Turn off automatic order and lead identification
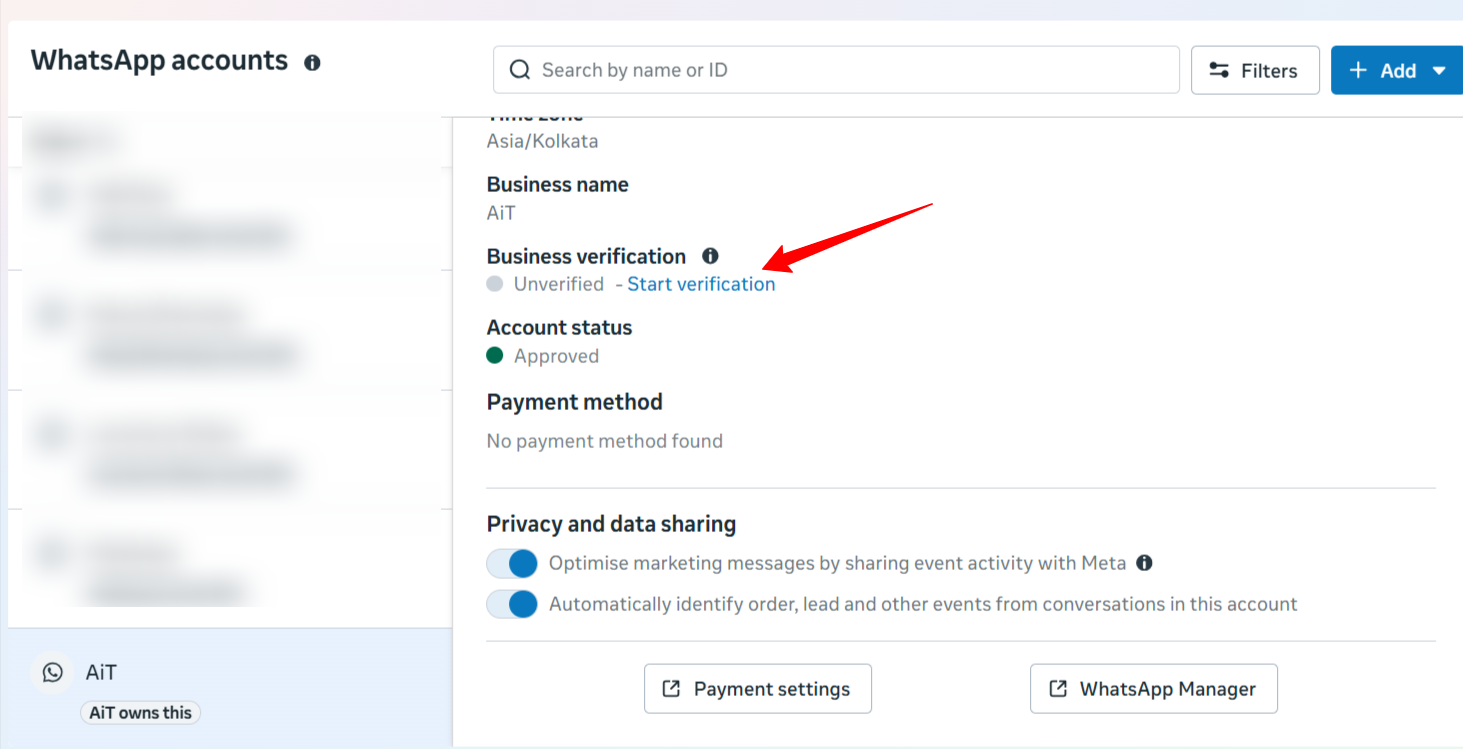 [512, 605]
